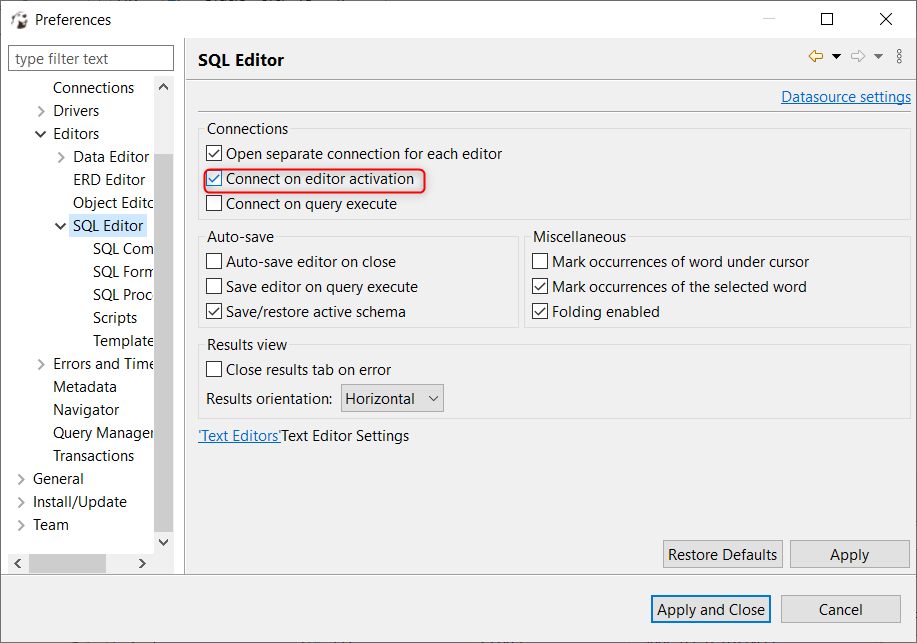Screen dimensions: 917x643
Task: Uncheck Connect on editor activation
Action: [x=214, y=179]
